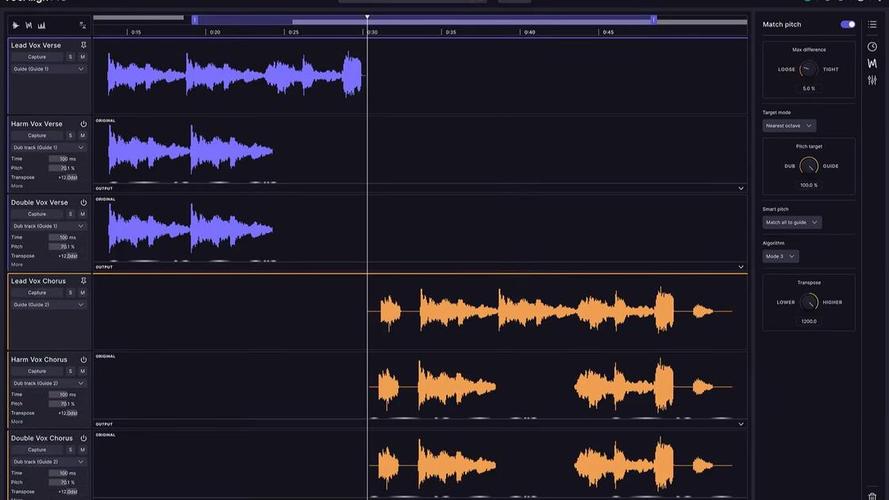Expand output chevron on Double Vox Verse lane

740,267
